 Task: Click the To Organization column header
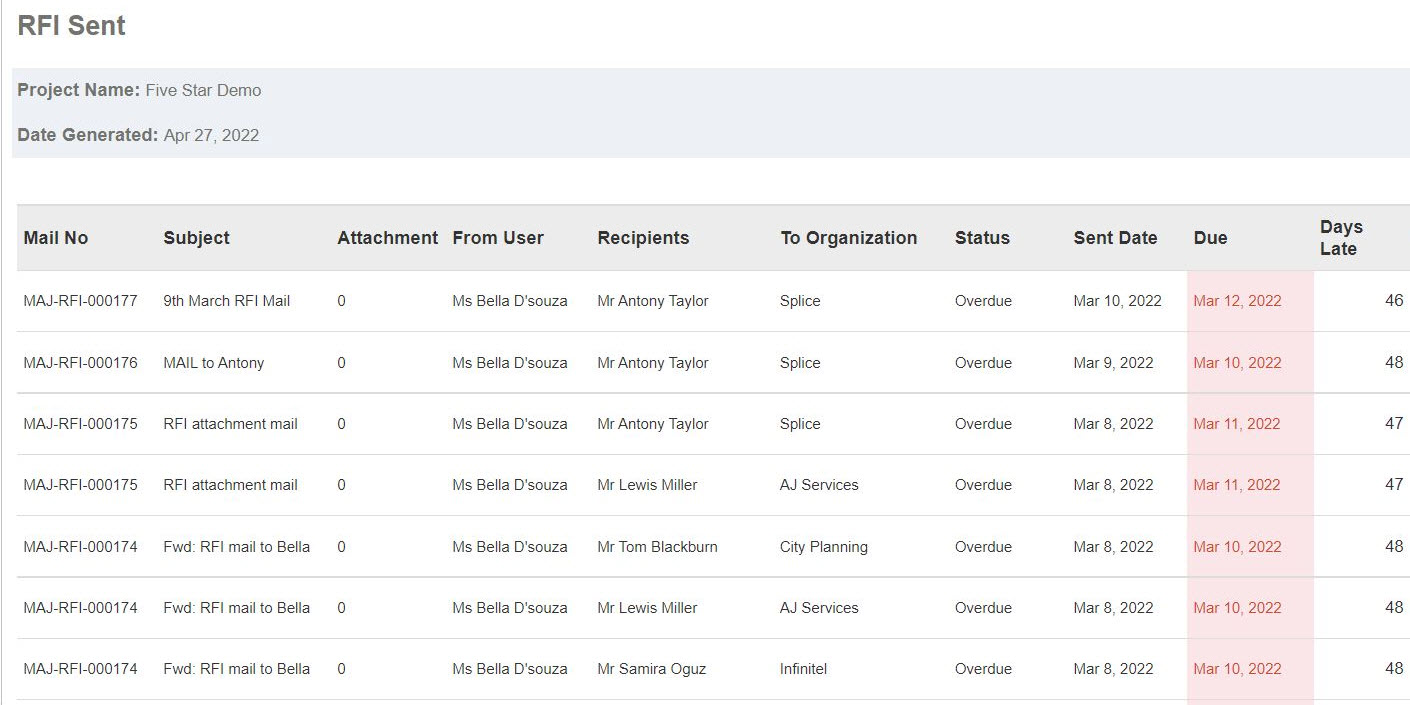[849, 238]
